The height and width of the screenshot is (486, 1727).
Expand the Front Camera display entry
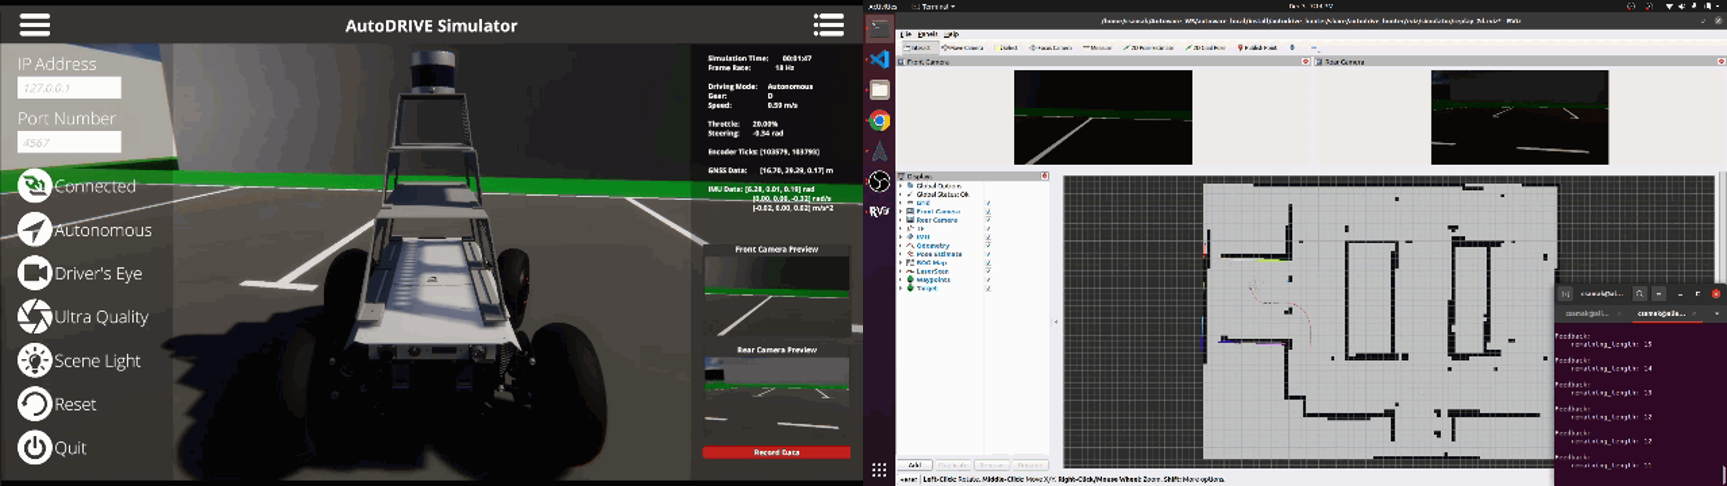click(x=902, y=212)
